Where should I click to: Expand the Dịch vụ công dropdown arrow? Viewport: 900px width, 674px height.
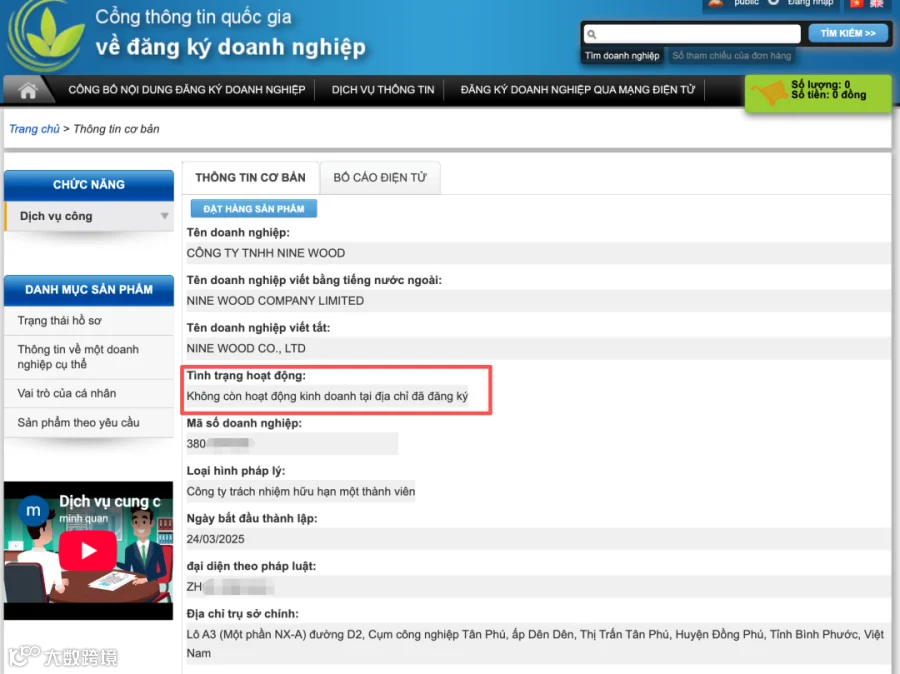click(164, 216)
